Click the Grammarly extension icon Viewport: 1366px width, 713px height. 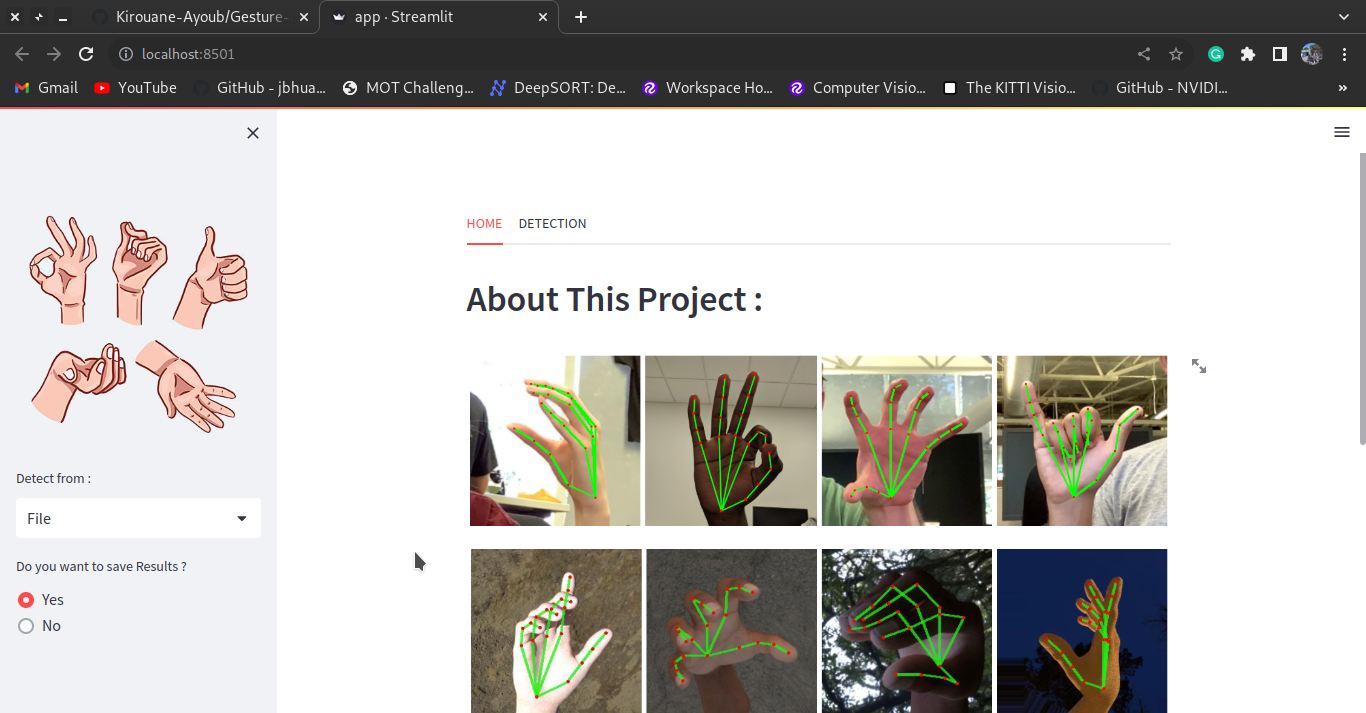click(x=1214, y=54)
